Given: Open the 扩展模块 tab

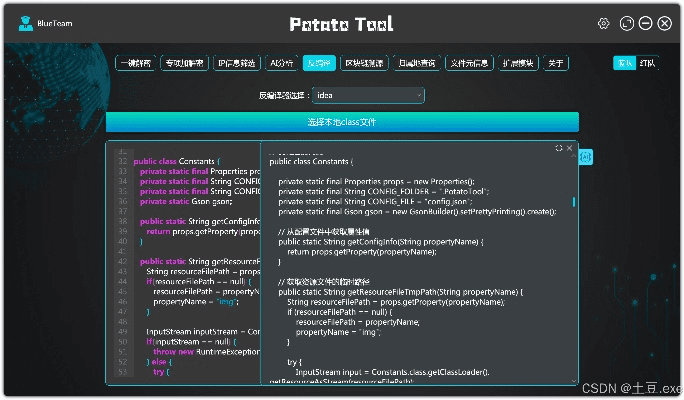Looking at the screenshot, I should pos(518,63).
